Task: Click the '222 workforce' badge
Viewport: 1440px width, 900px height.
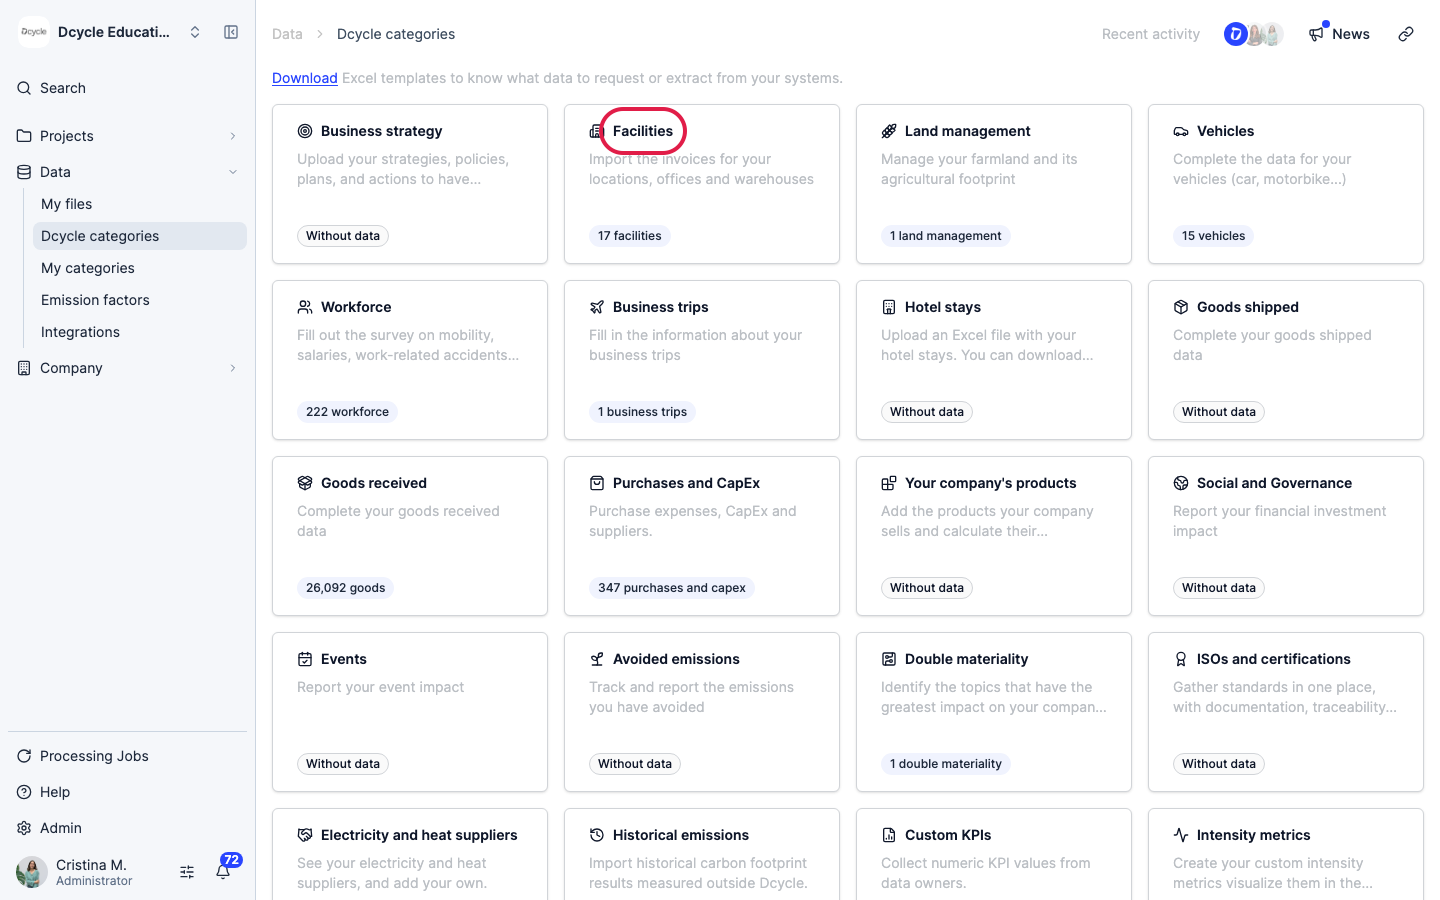Action: [x=347, y=412]
